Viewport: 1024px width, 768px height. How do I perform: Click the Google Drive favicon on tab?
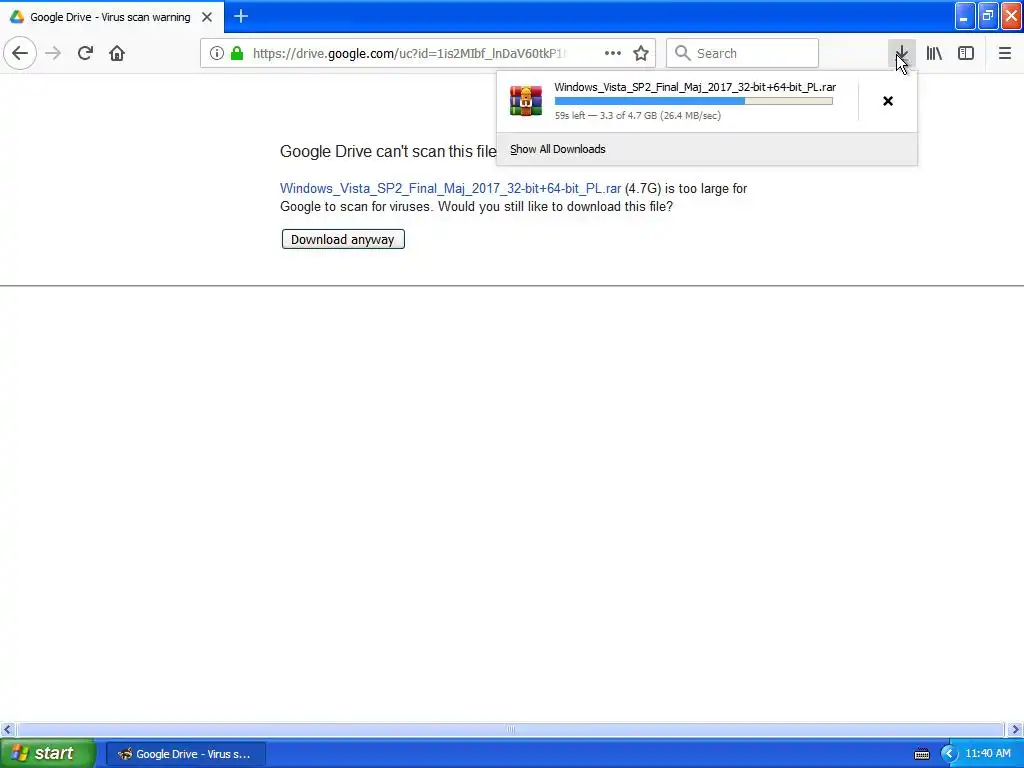point(17,17)
